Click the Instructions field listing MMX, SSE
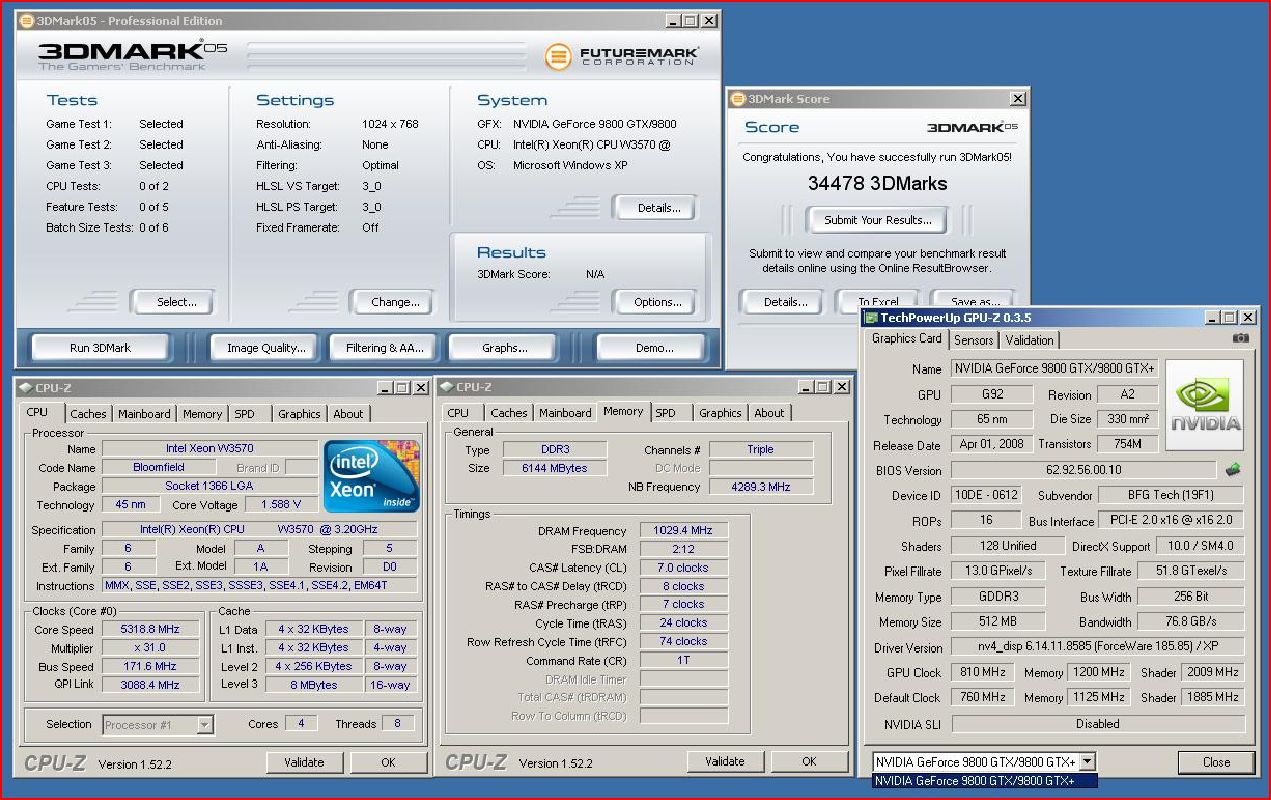Image resolution: width=1271 pixels, height=800 pixels. point(259,585)
